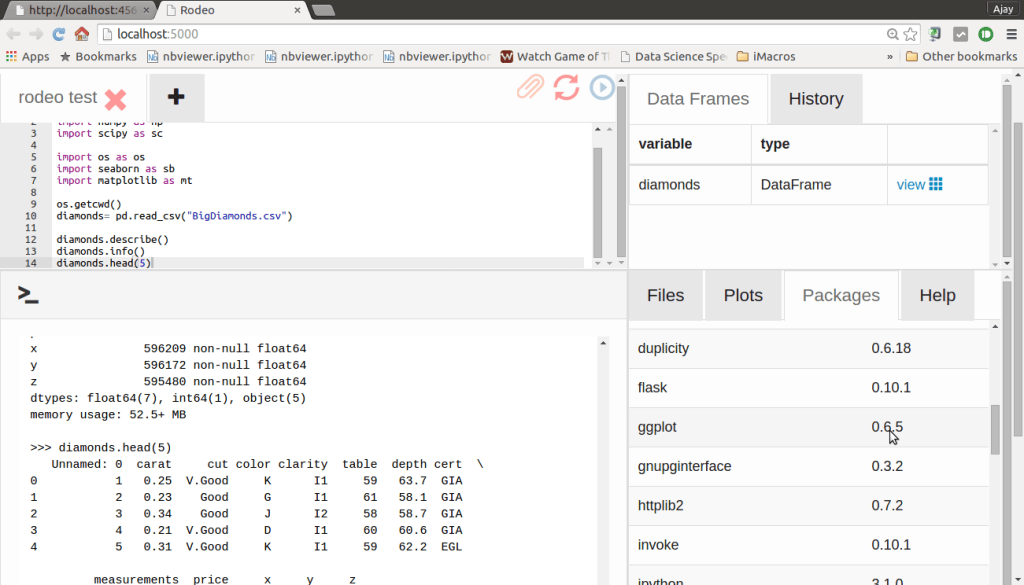1024x585 pixels.
Task: Select the flask package row
Action: (808, 388)
